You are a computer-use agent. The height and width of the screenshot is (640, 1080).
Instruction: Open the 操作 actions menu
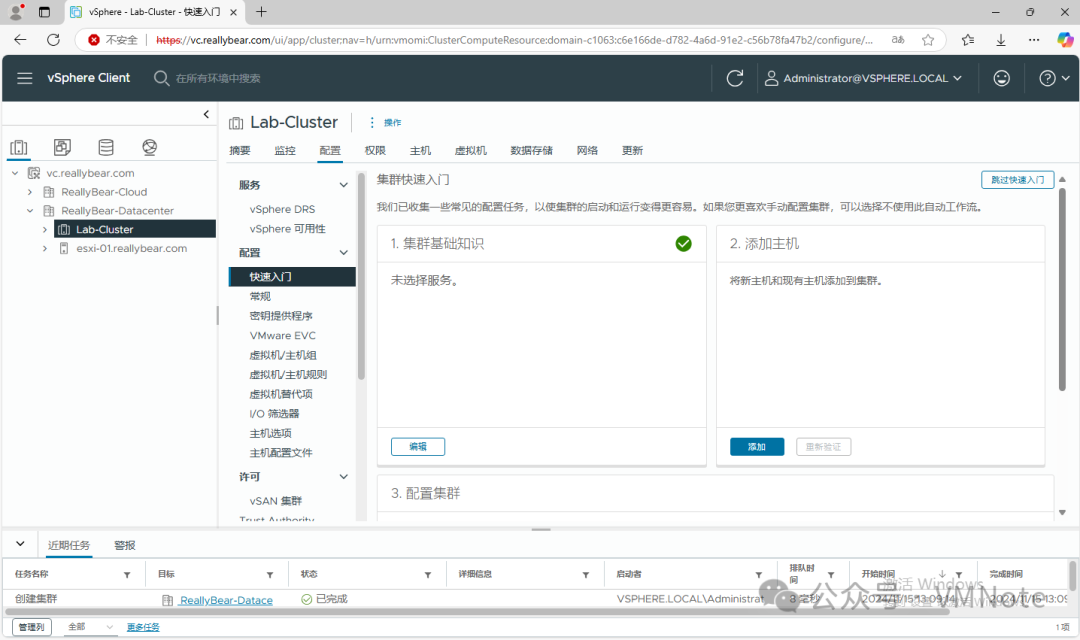(x=384, y=123)
